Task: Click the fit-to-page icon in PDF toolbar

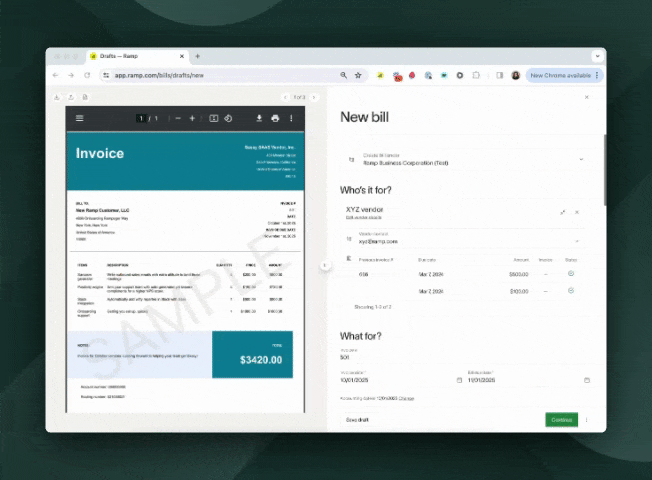Action: (214, 119)
